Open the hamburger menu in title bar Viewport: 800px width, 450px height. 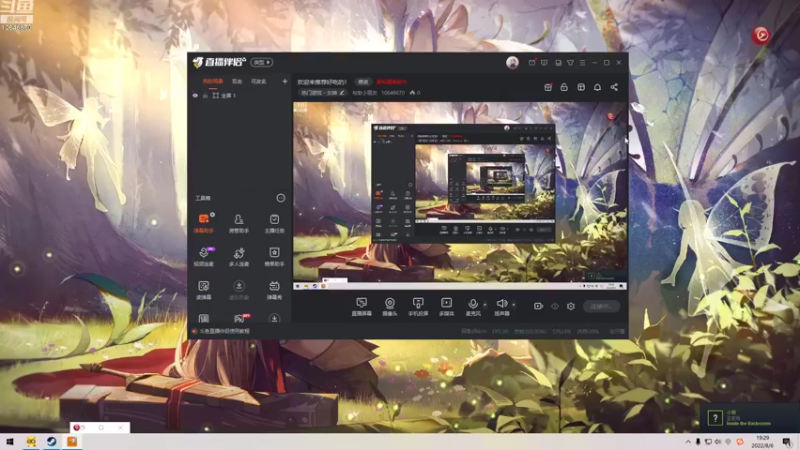pyautogui.click(x=582, y=63)
